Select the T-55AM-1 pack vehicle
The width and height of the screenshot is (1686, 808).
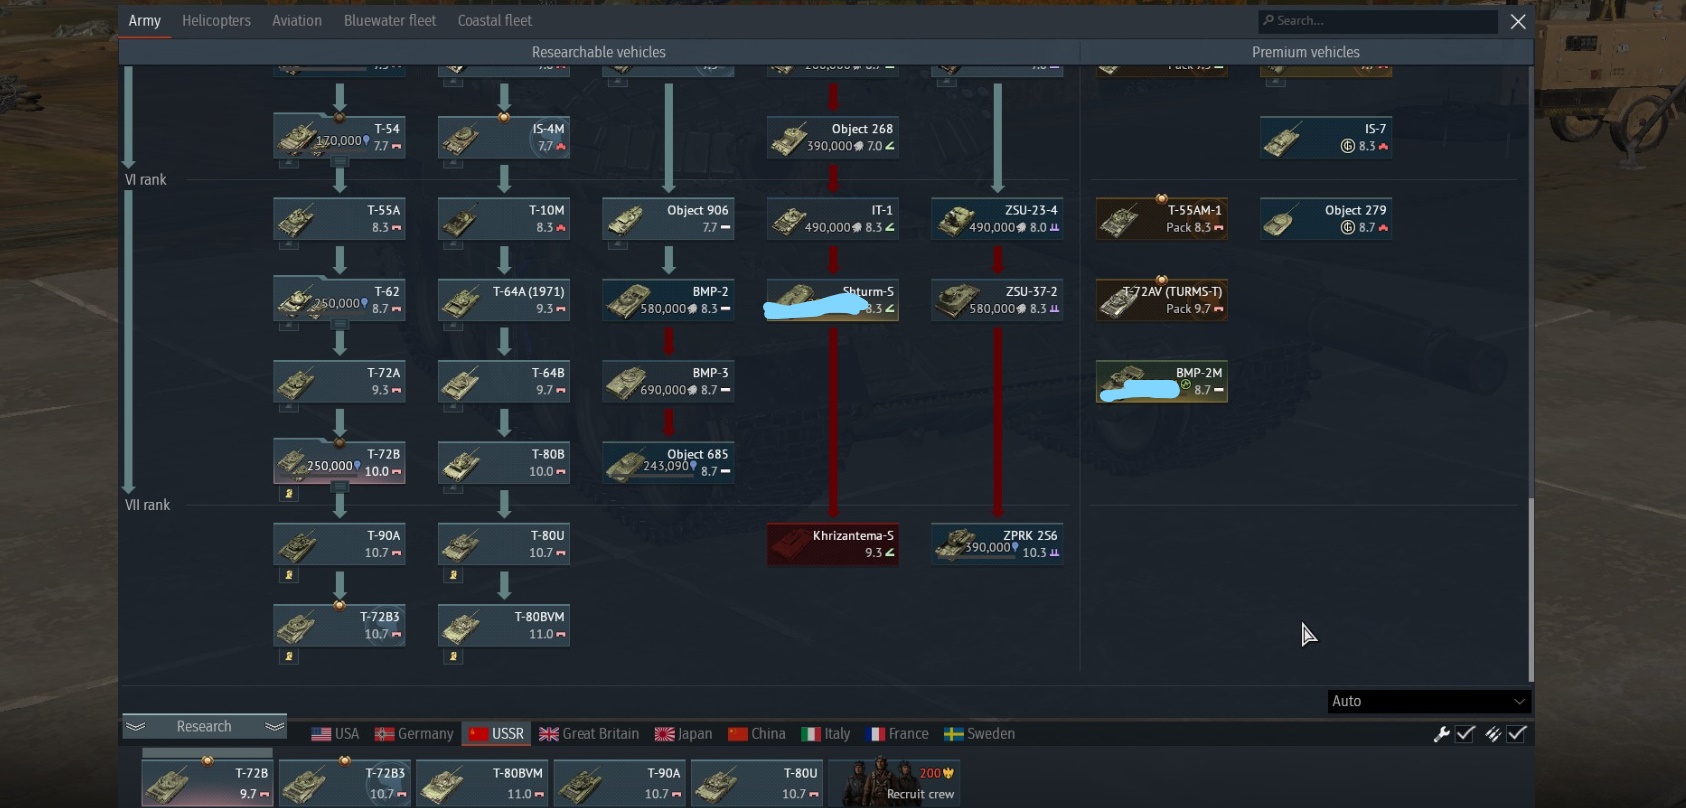(x=1162, y=219)
